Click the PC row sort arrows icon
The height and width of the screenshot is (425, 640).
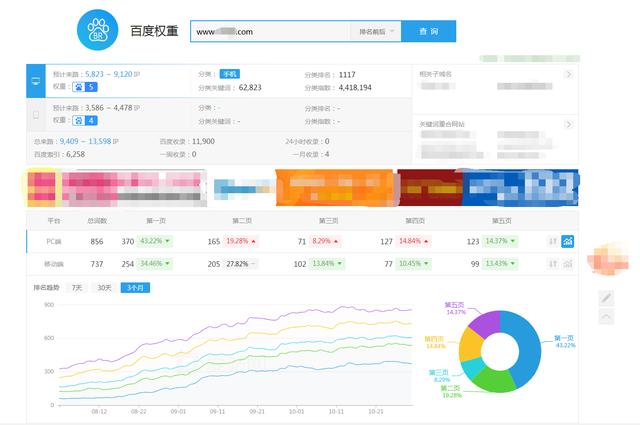click(552, 241)
